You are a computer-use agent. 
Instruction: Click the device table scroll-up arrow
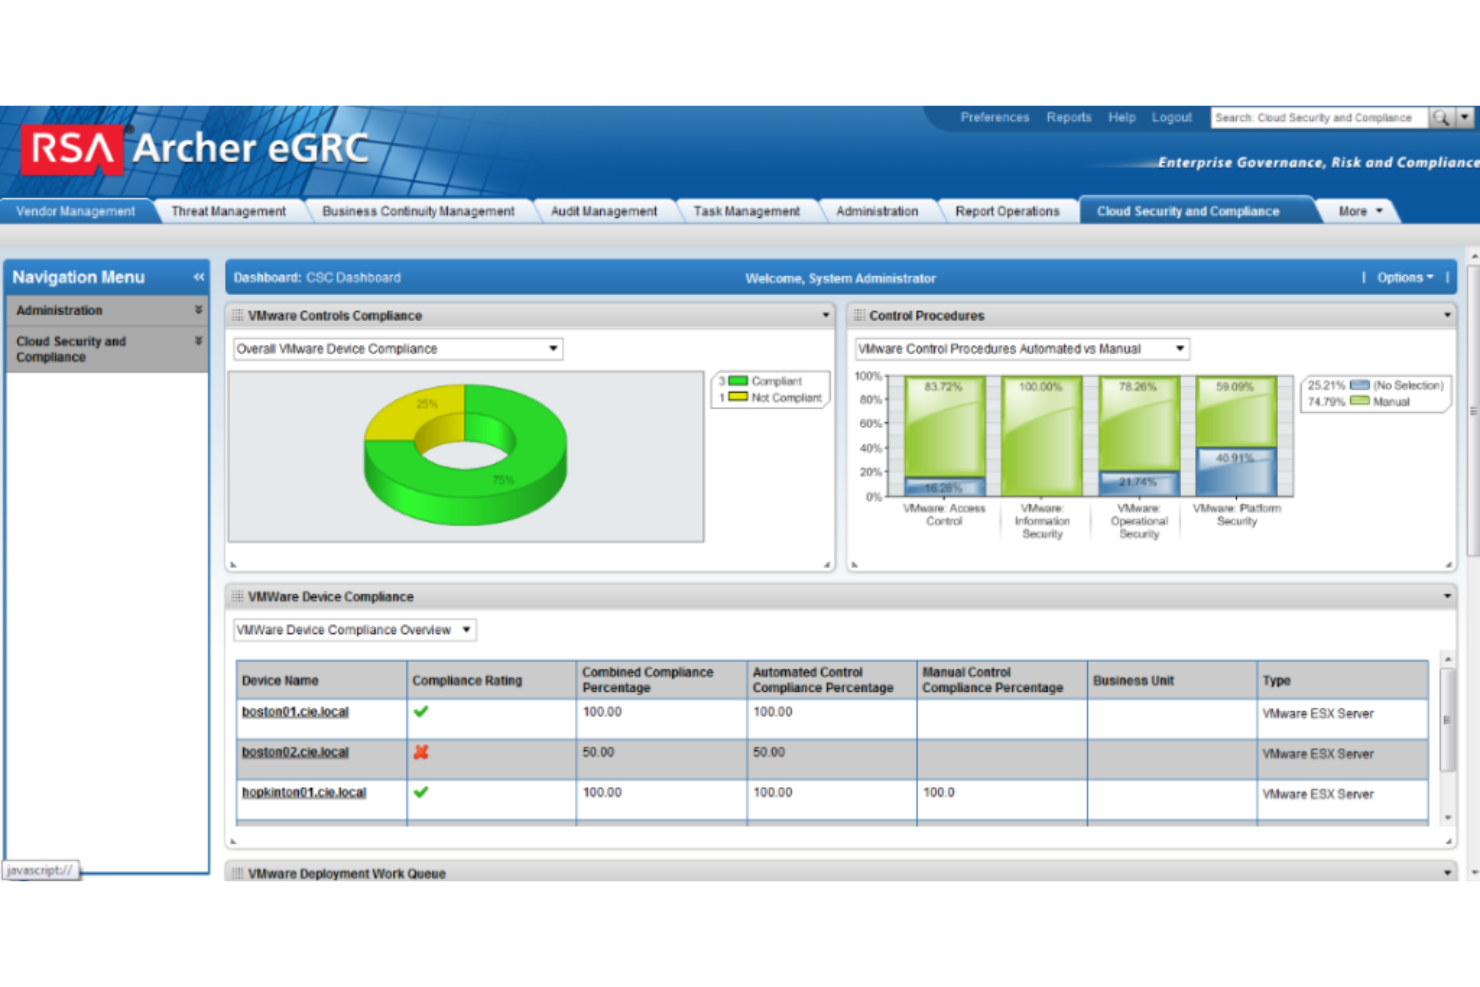coord(1447,660)
